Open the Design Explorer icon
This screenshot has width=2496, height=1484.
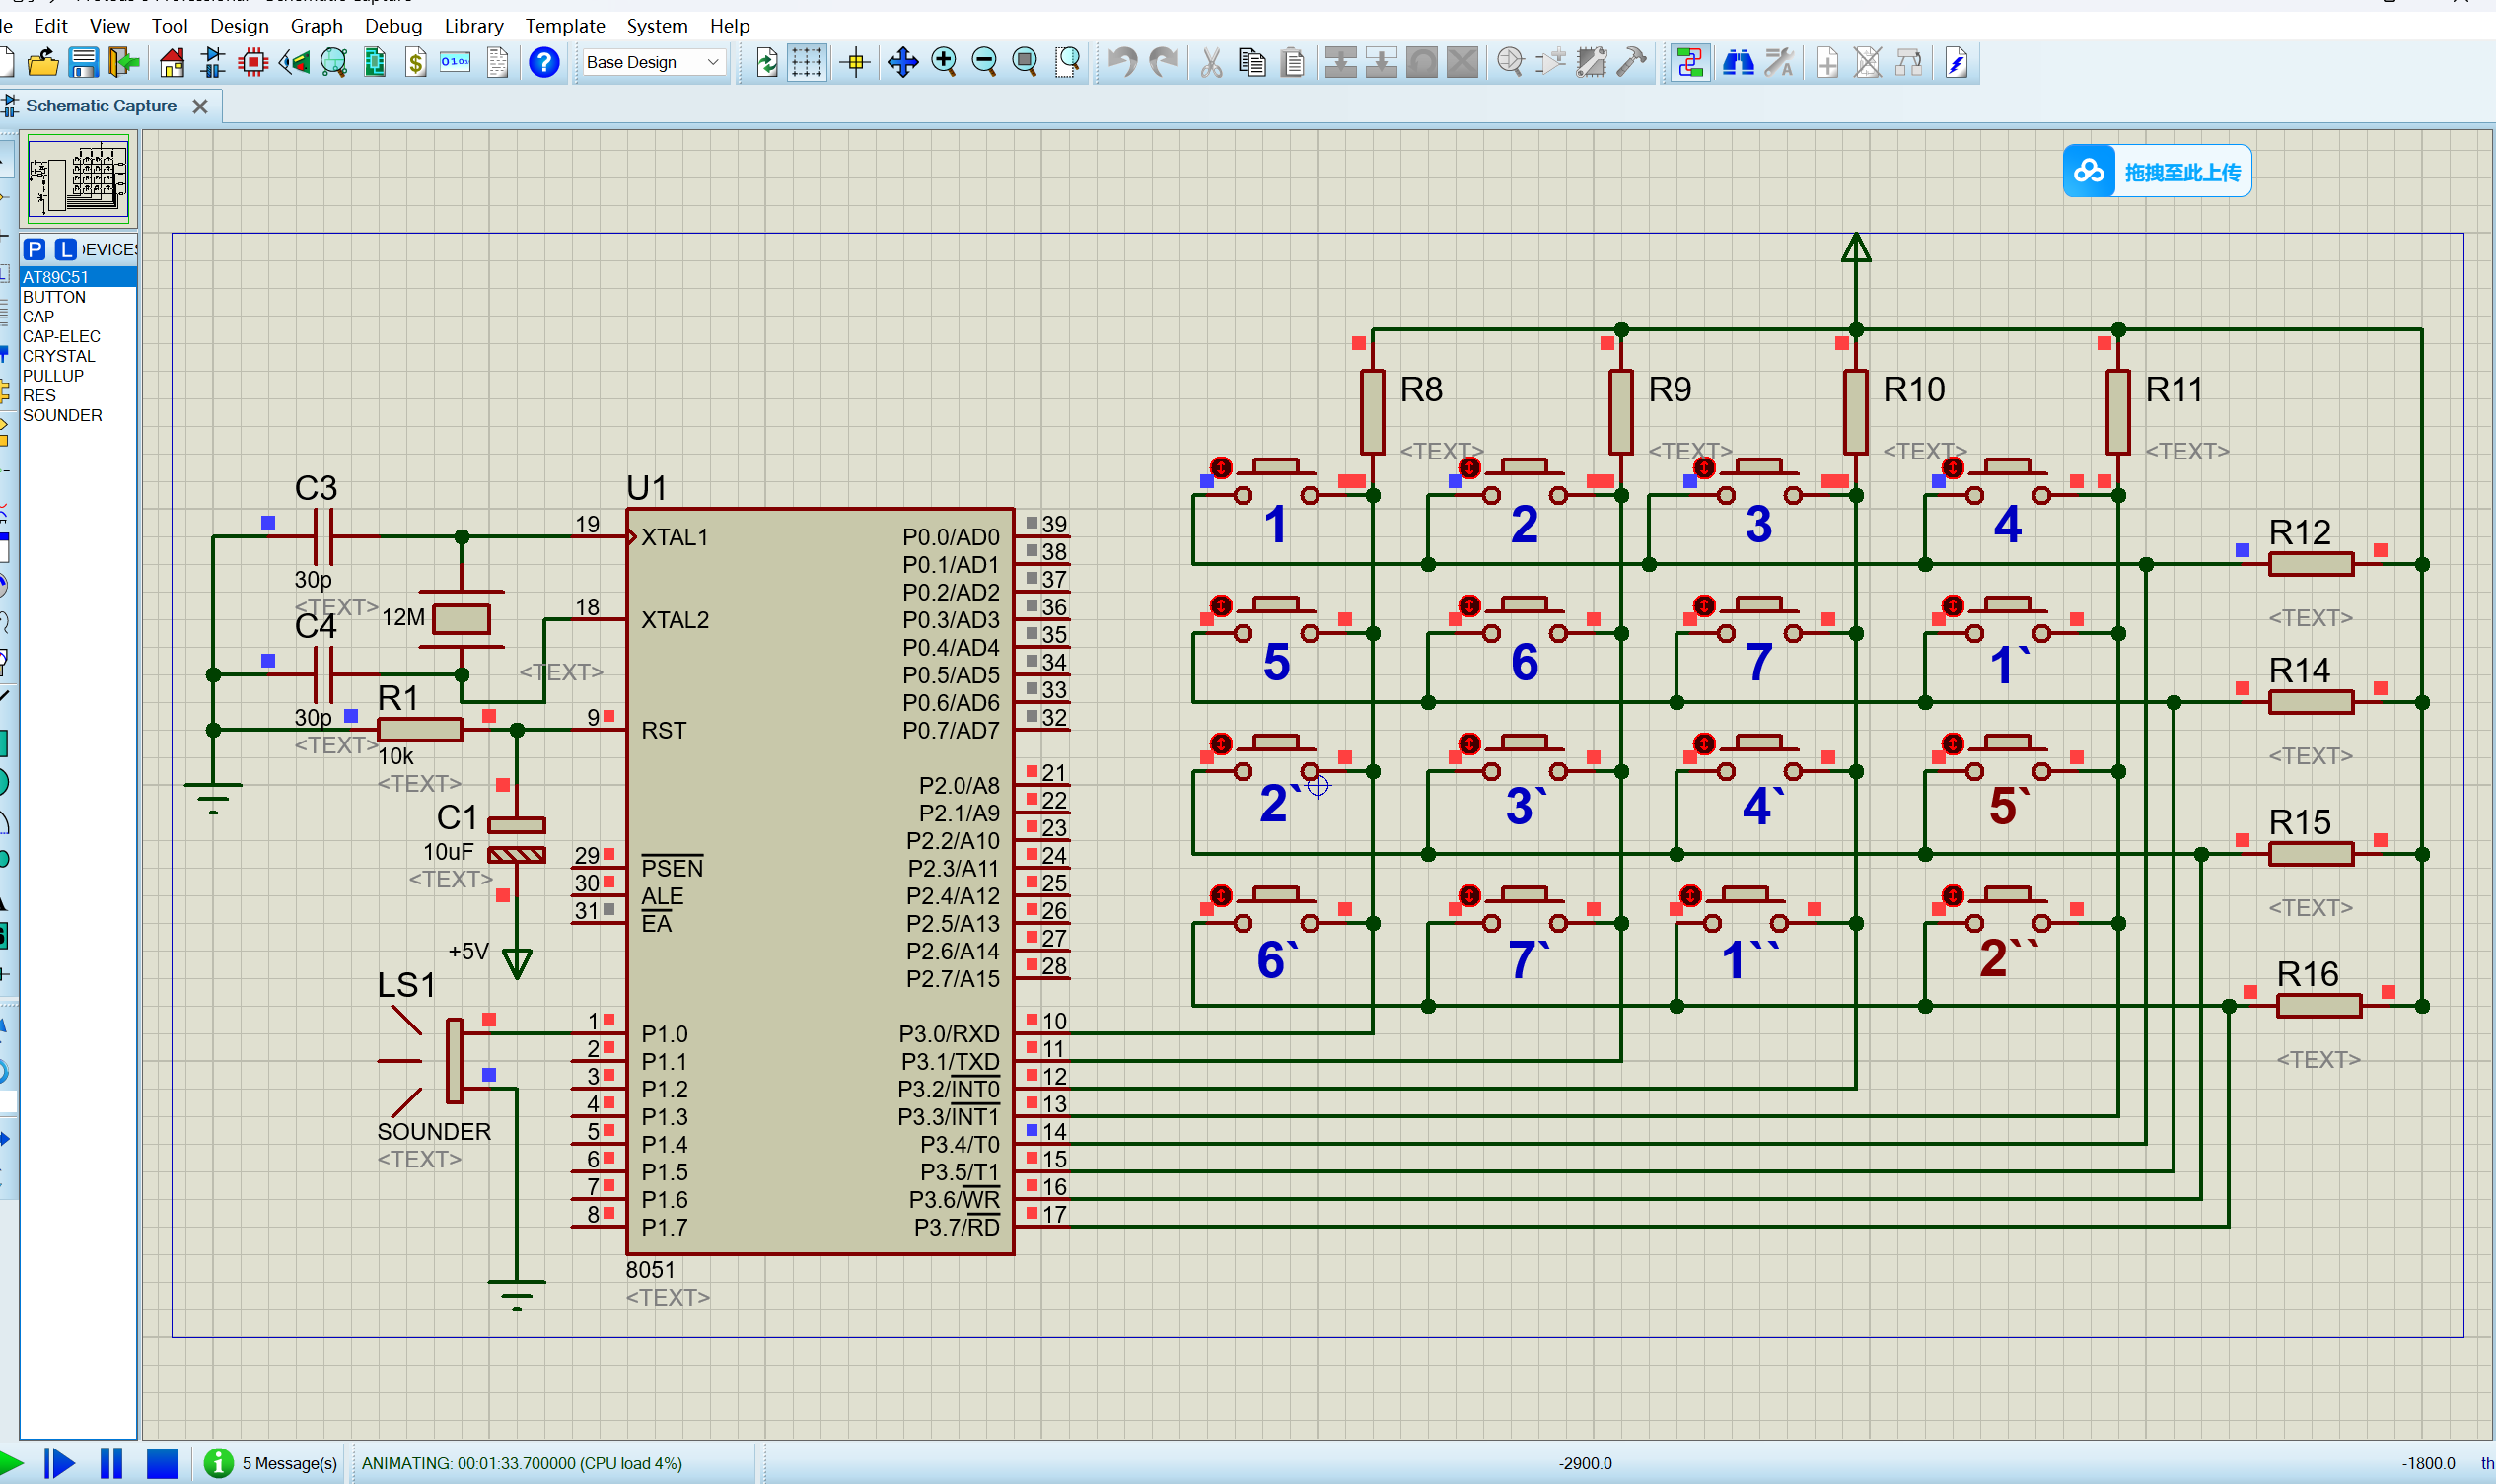click(375, 63)
